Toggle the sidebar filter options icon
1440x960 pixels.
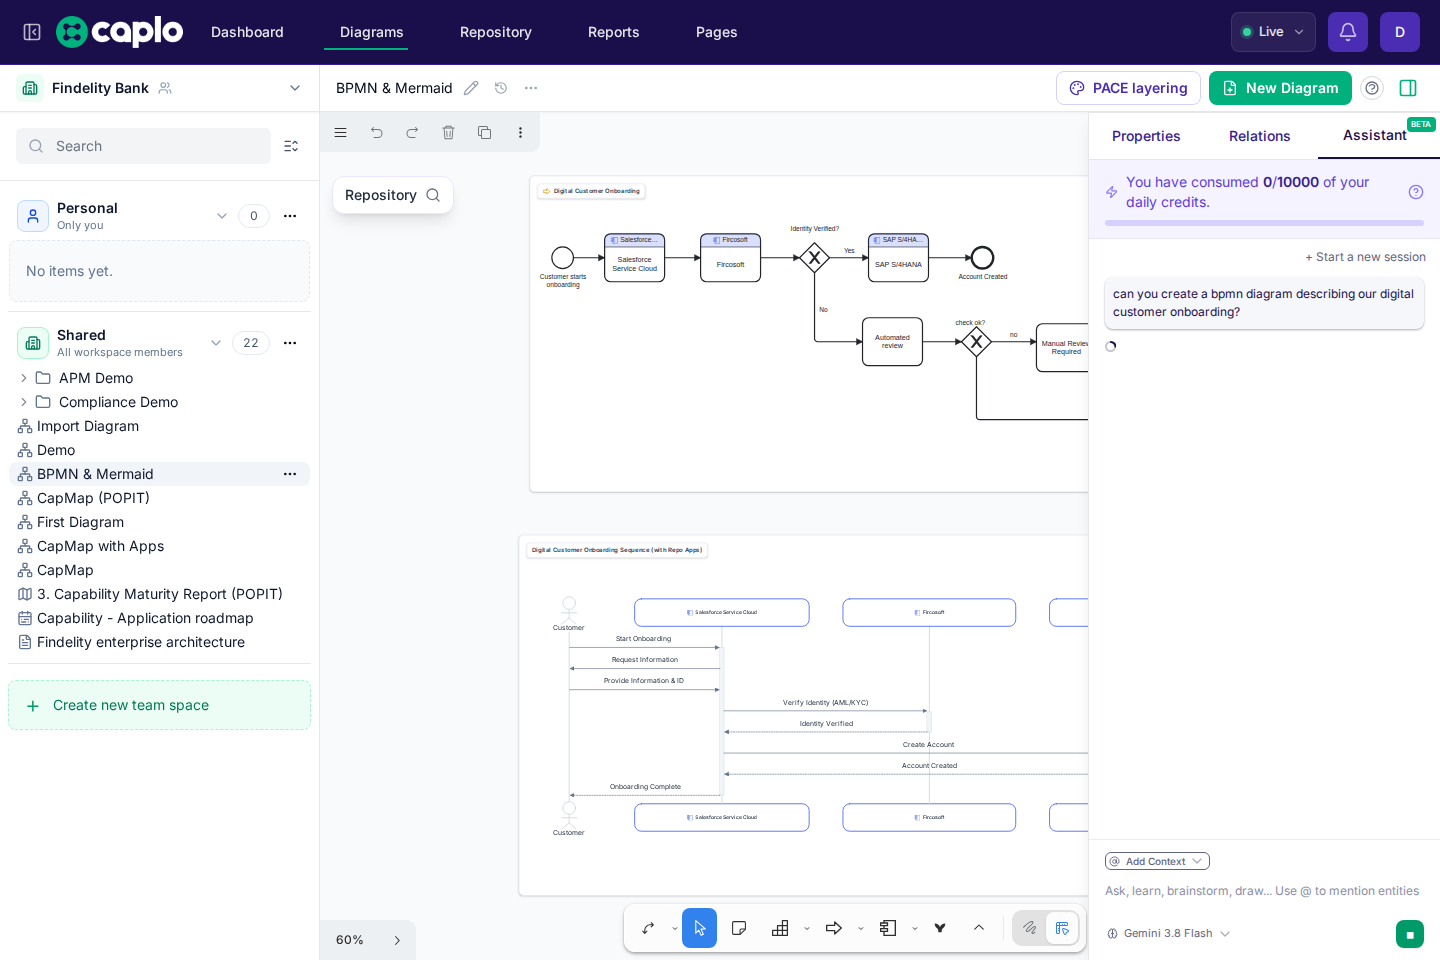point(291,146)
